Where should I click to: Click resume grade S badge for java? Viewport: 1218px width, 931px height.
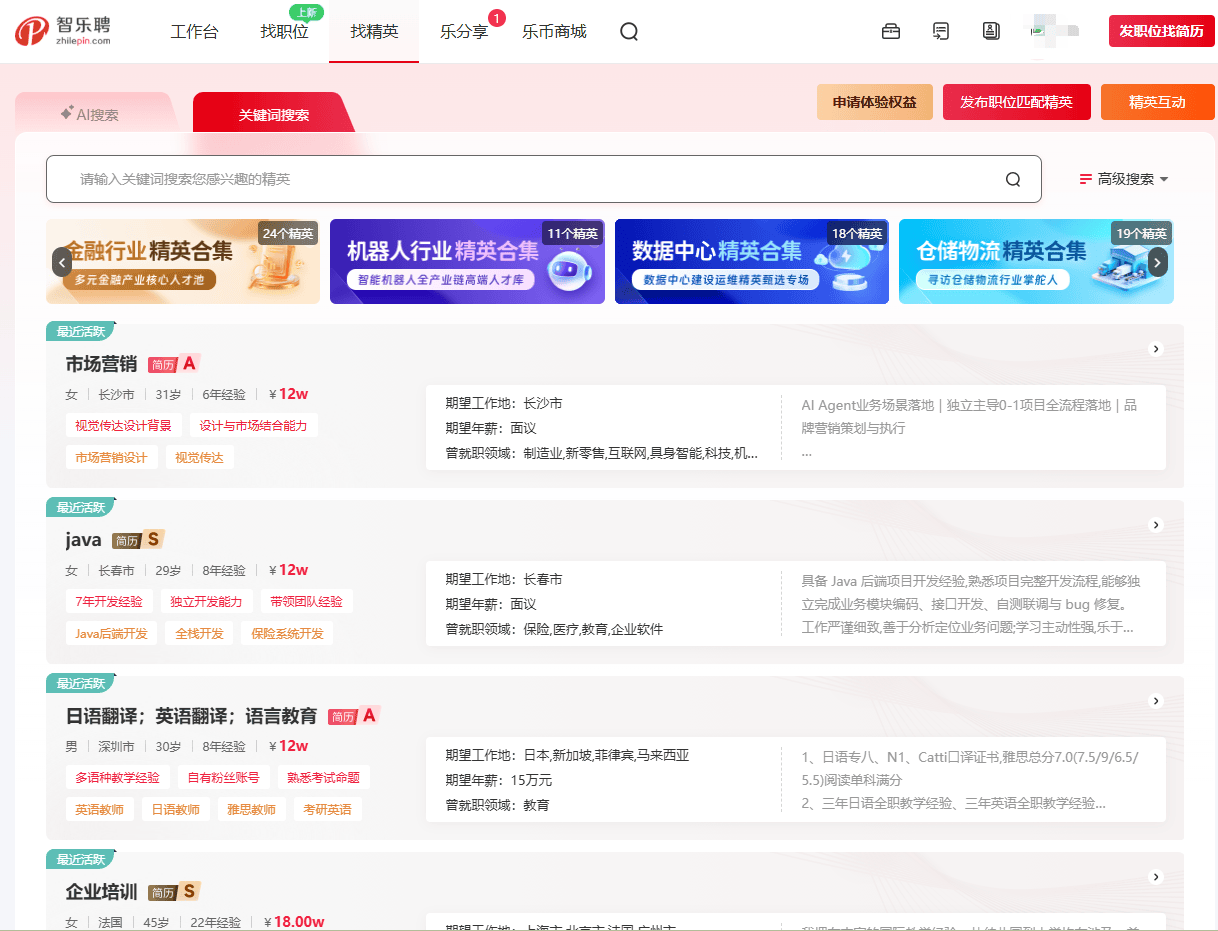(x=138, y=540)
